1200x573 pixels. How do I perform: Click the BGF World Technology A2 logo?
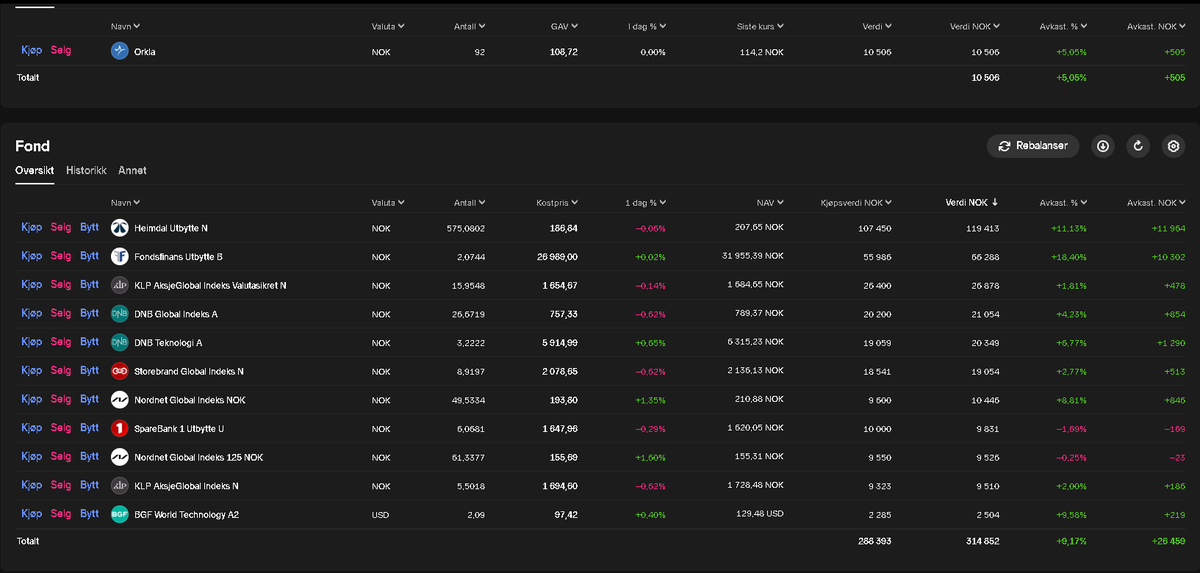click(120, 514)
